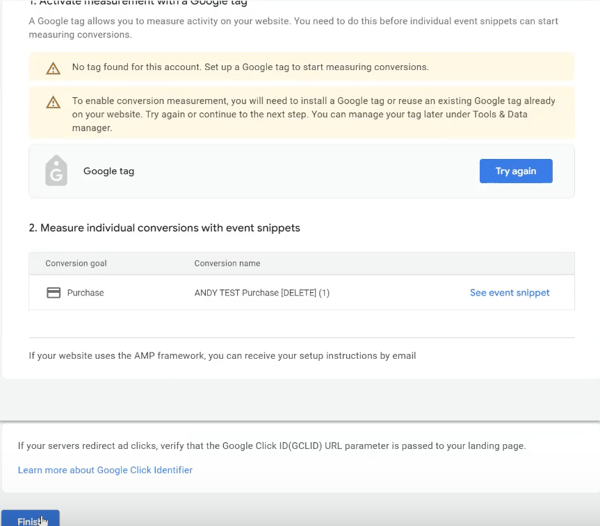Image resolution: width=600 pixels, height=526 pixels.
Task: Click the Finish button
Action: (30, 520)
